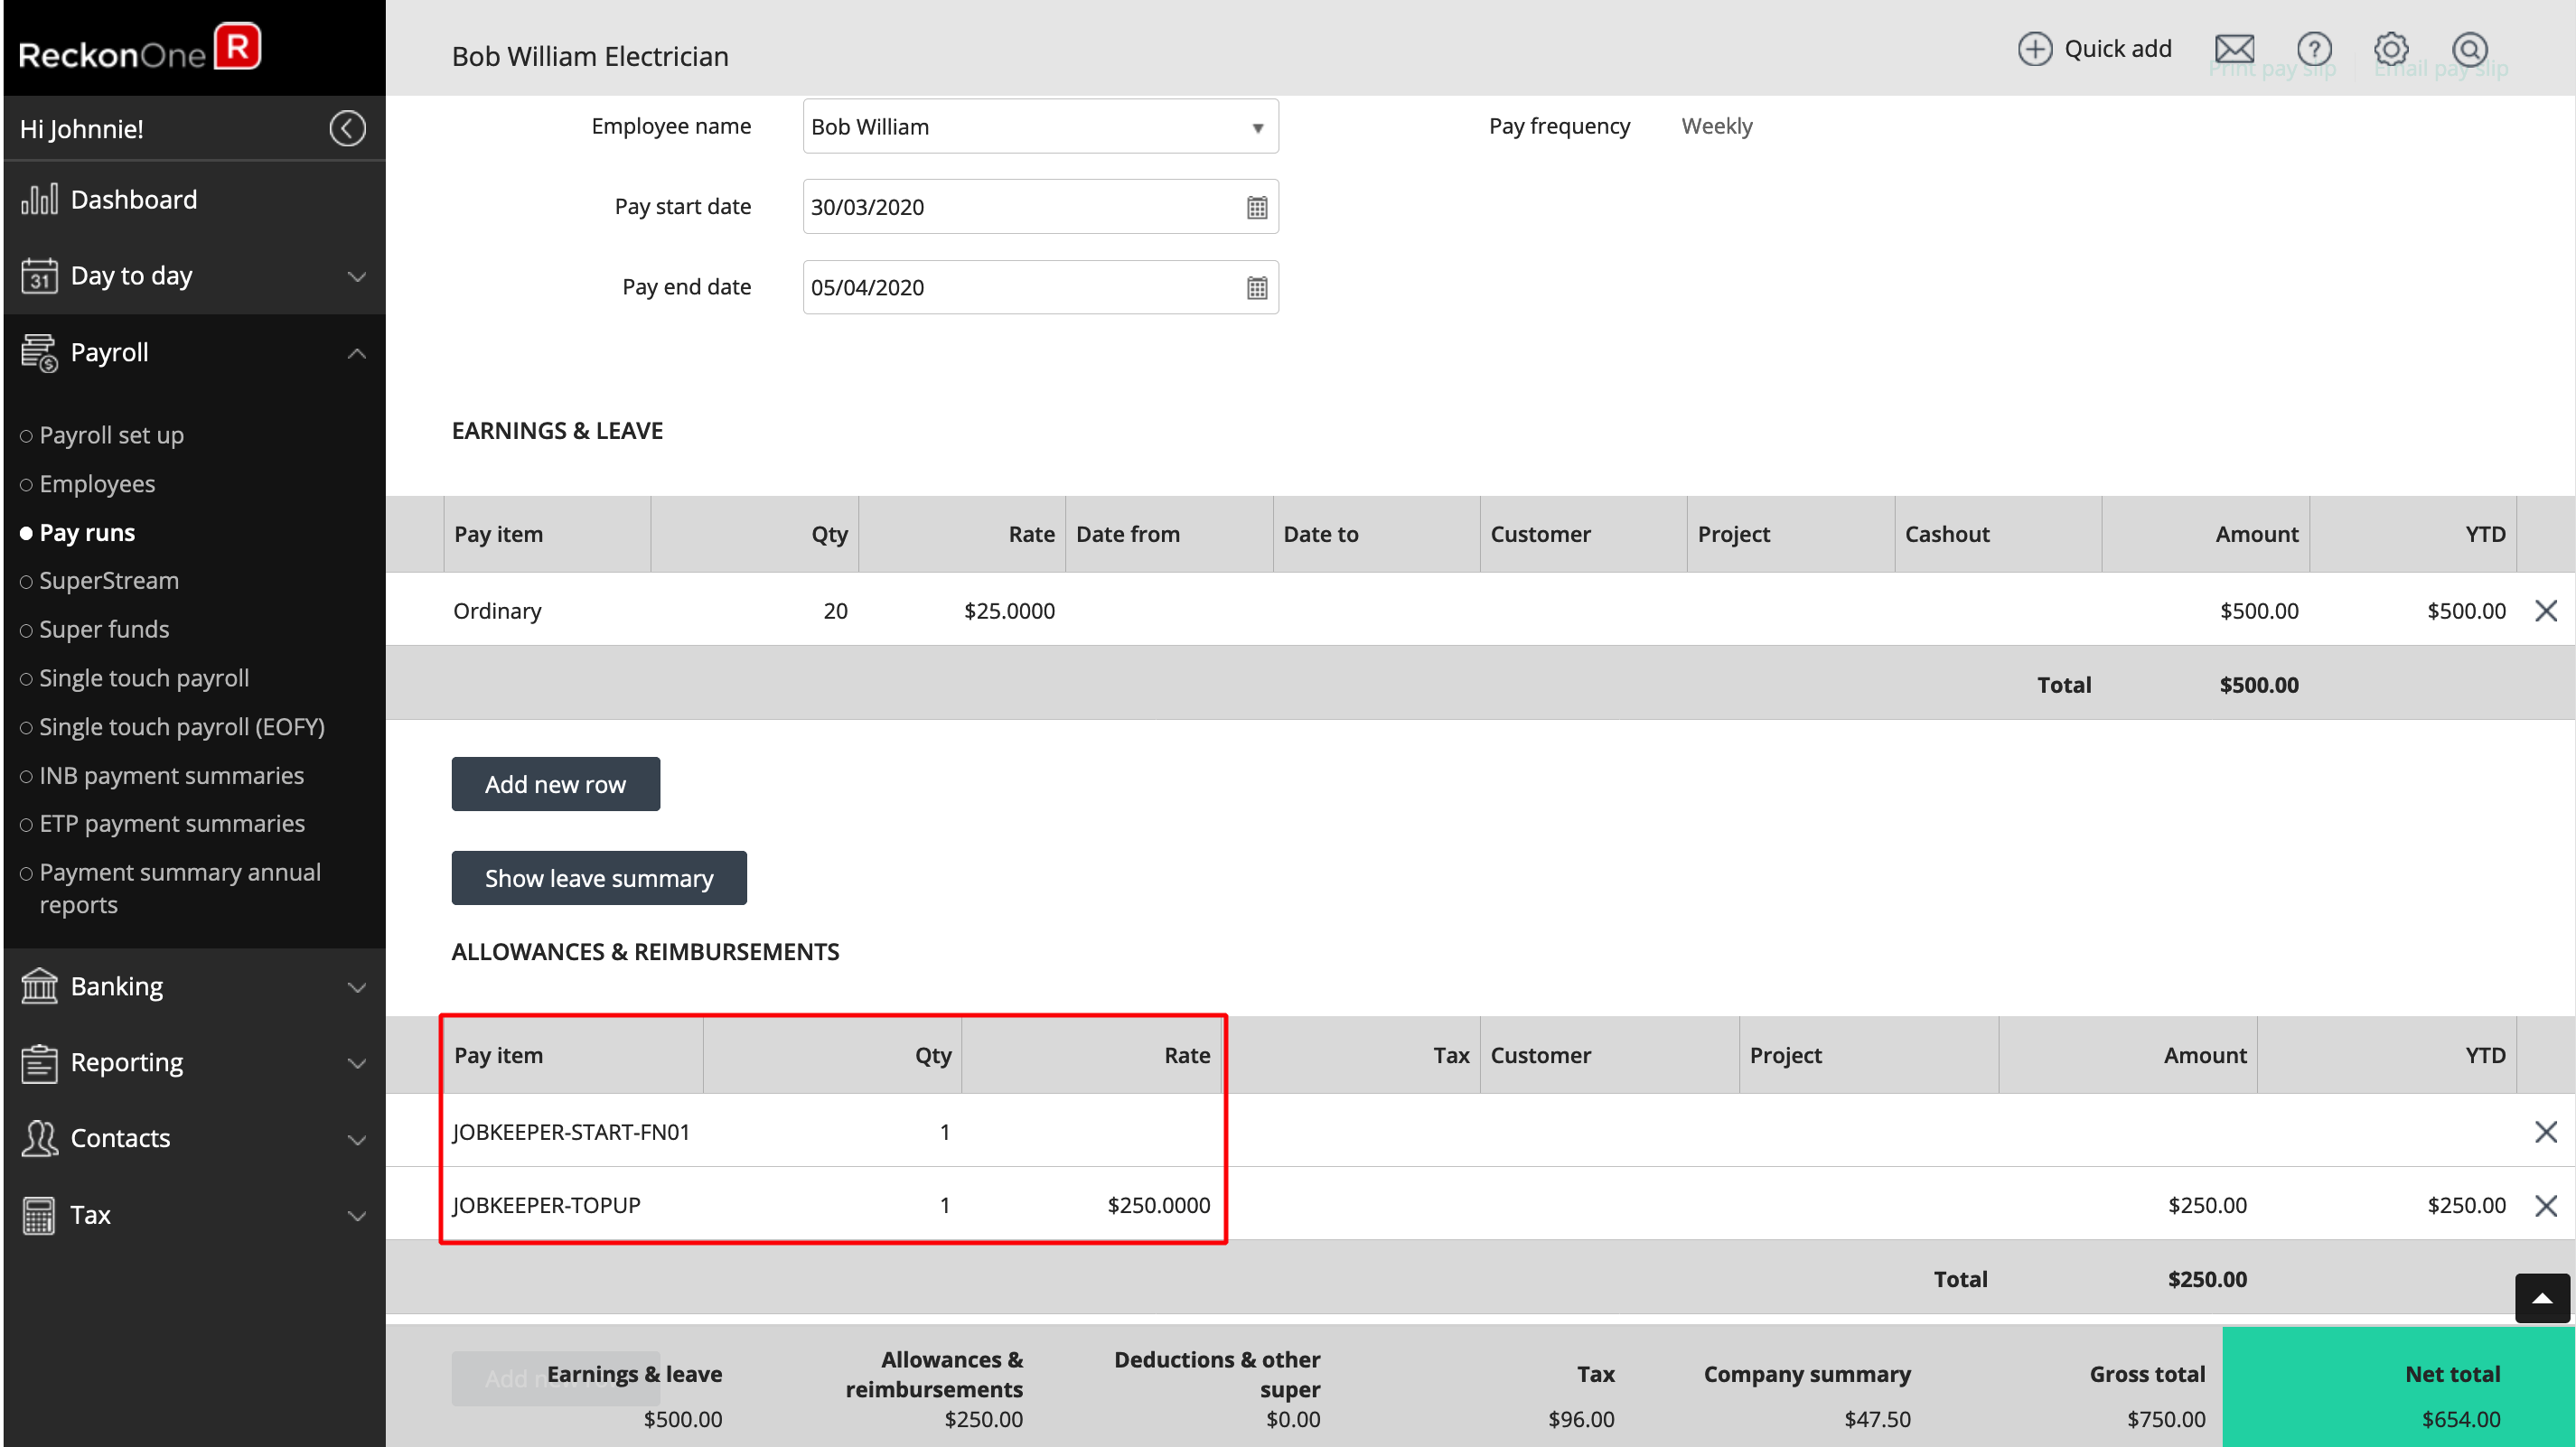Click the JOBKEEPER-START-FN01 pay item
Screen dimensions: 2576x1447
pyautogui.click(x=571, y=1131)
